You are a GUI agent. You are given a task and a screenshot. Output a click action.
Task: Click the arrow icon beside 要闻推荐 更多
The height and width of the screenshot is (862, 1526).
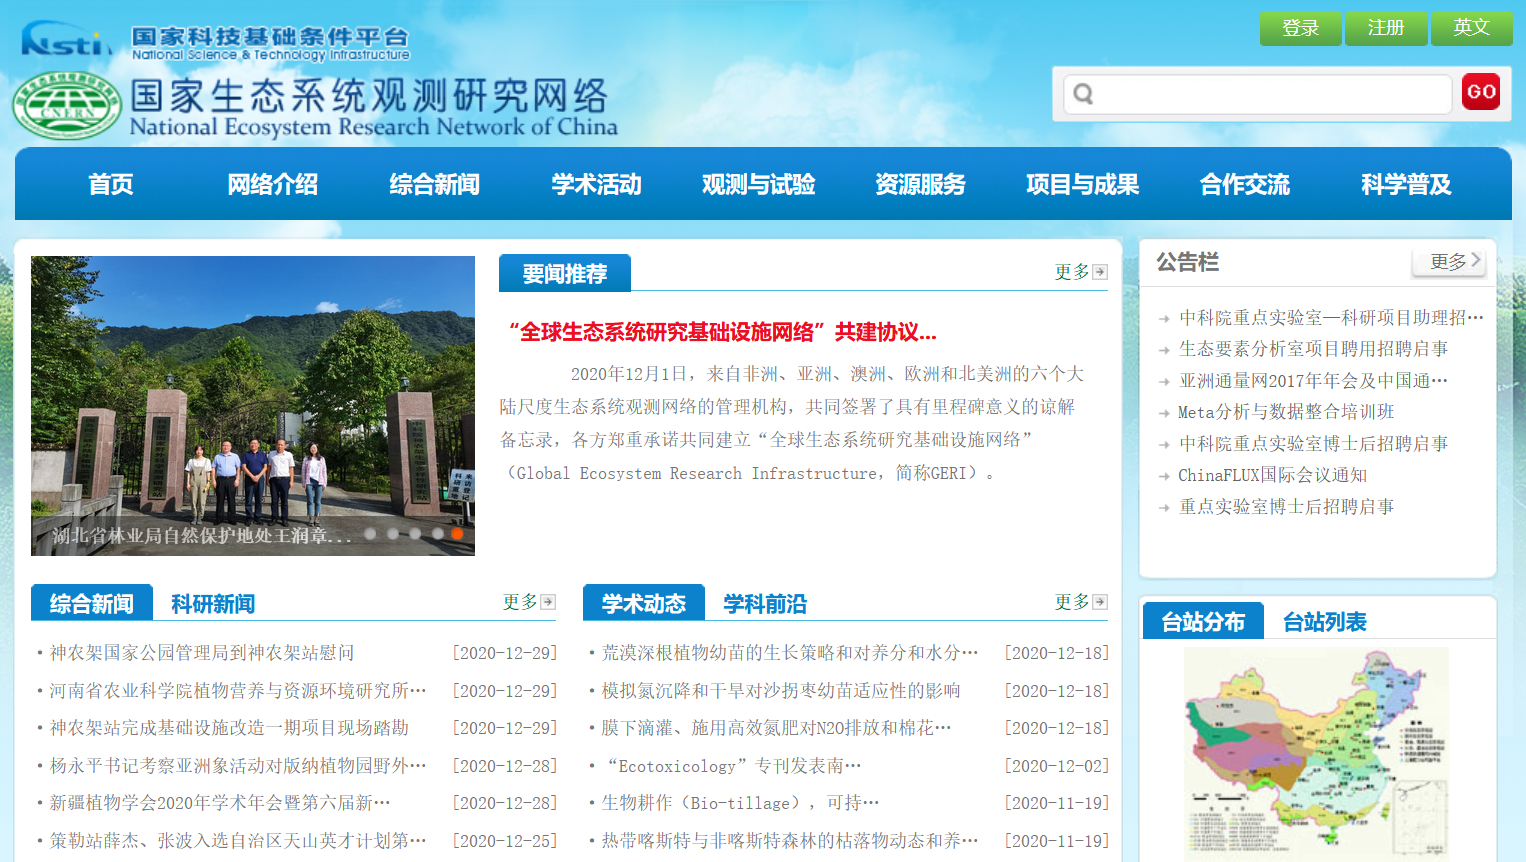[x=1100, y=272]
